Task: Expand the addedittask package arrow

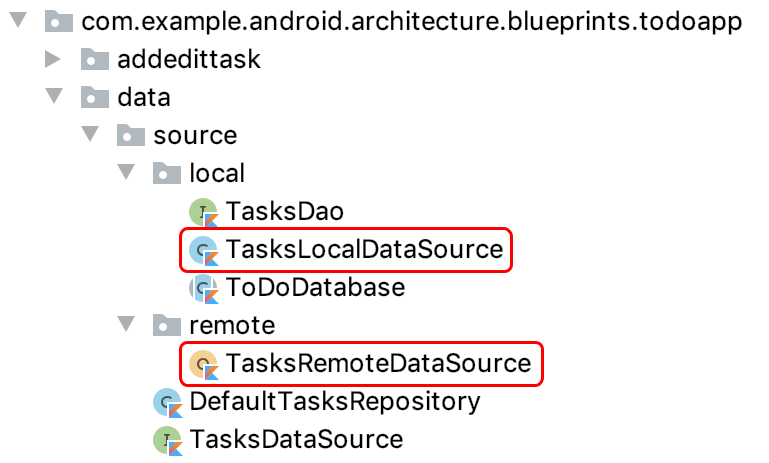Action: [53, 60]
